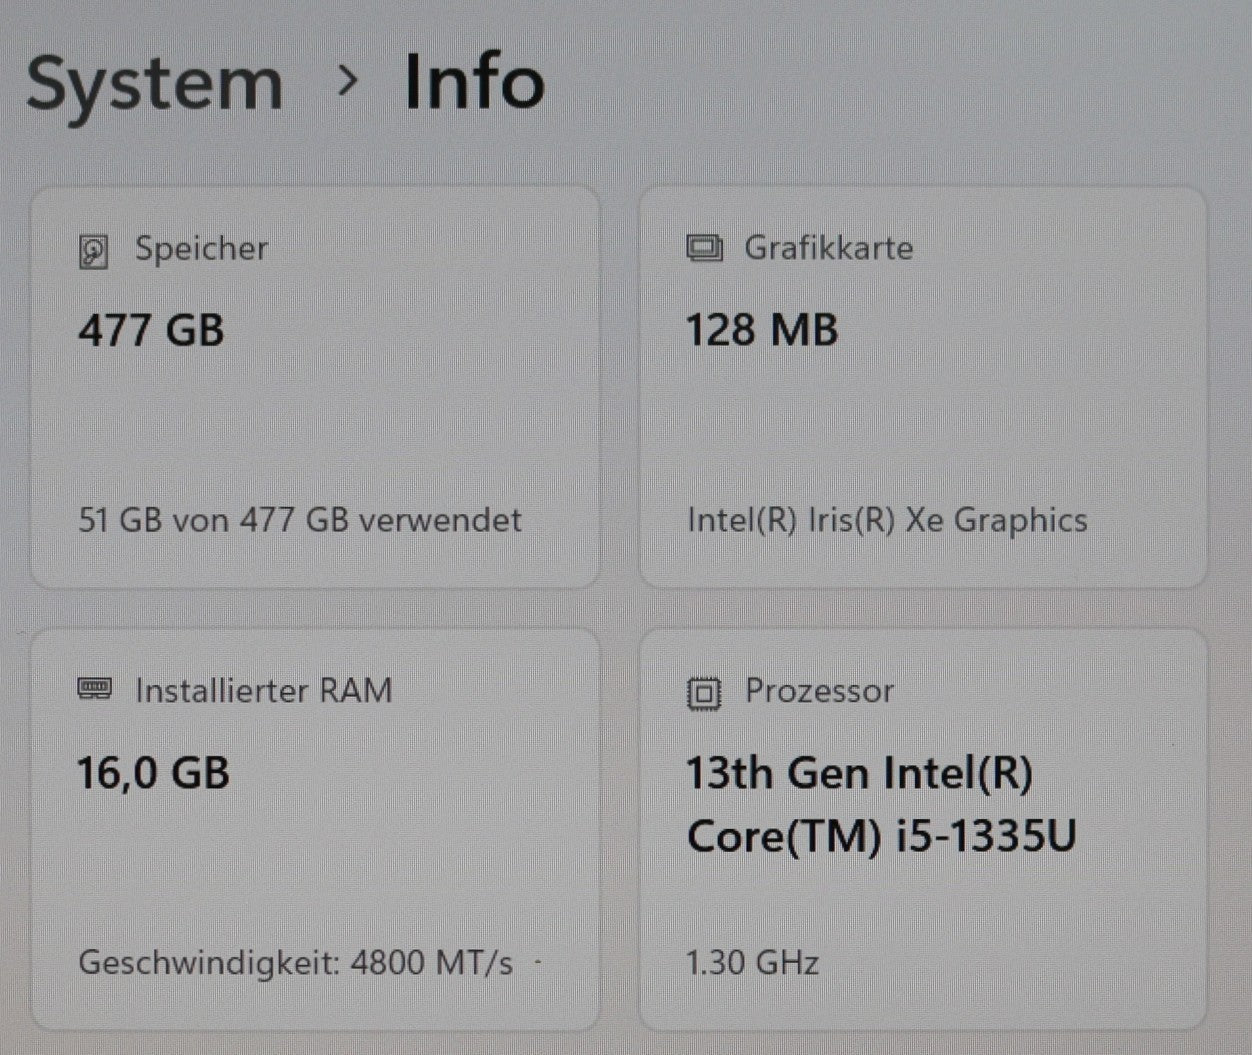Click the 'Core(TM) i5-1335U' model text
Viewport: 1252px width, 1055px height.
pos(881,836)
